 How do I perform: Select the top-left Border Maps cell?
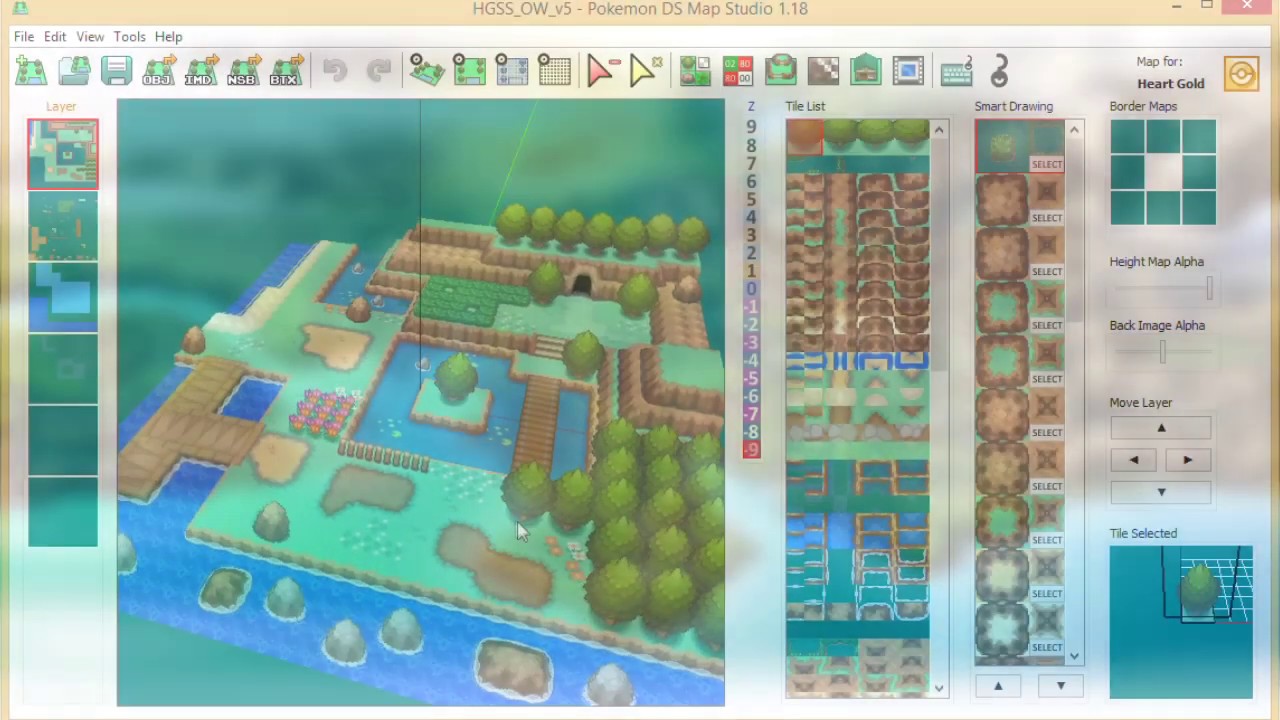pyautogui.click(x=1127, y=137)
